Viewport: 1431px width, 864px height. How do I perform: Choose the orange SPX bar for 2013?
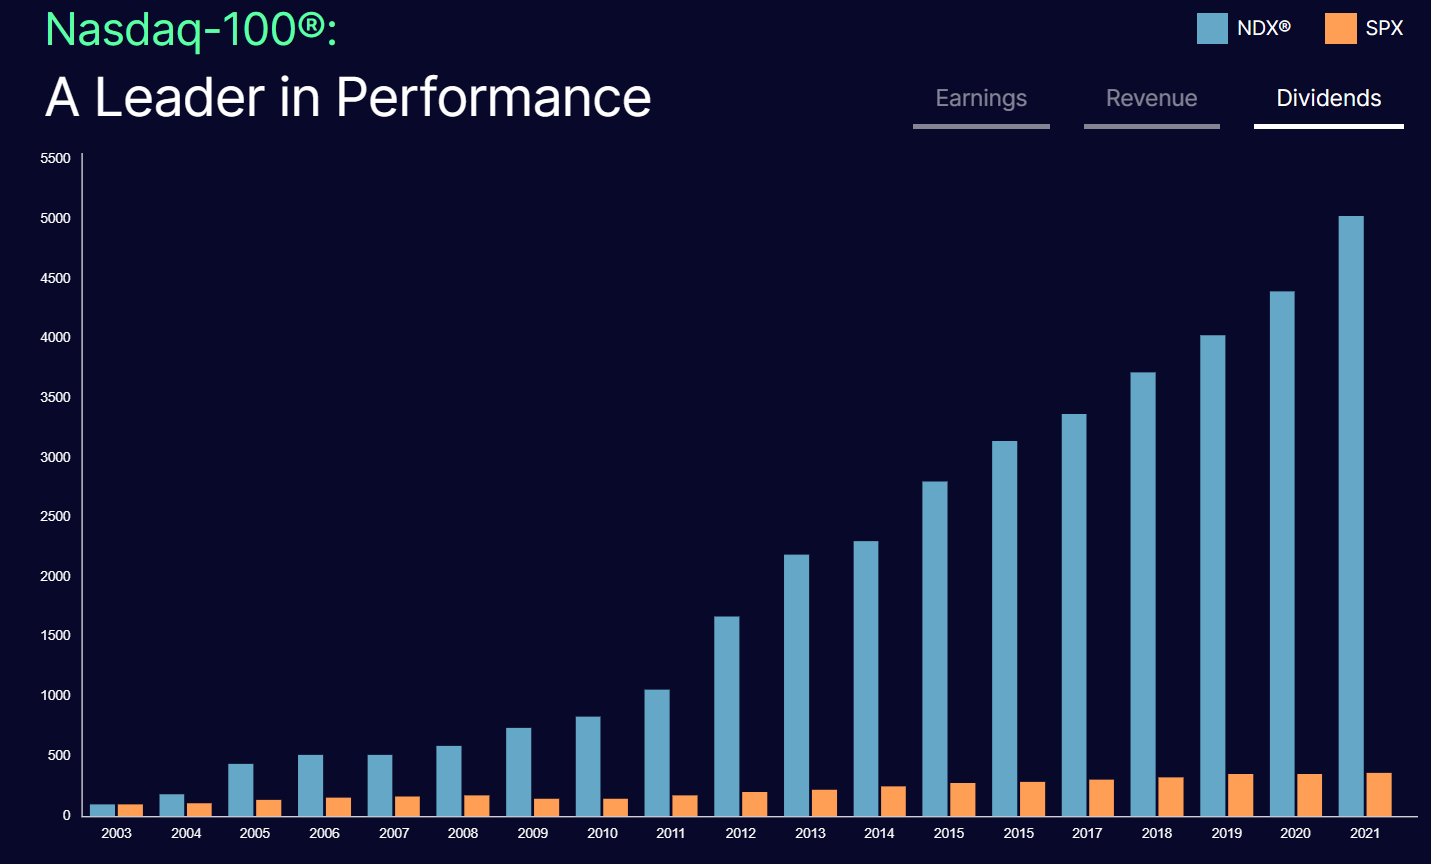(824, 803)
